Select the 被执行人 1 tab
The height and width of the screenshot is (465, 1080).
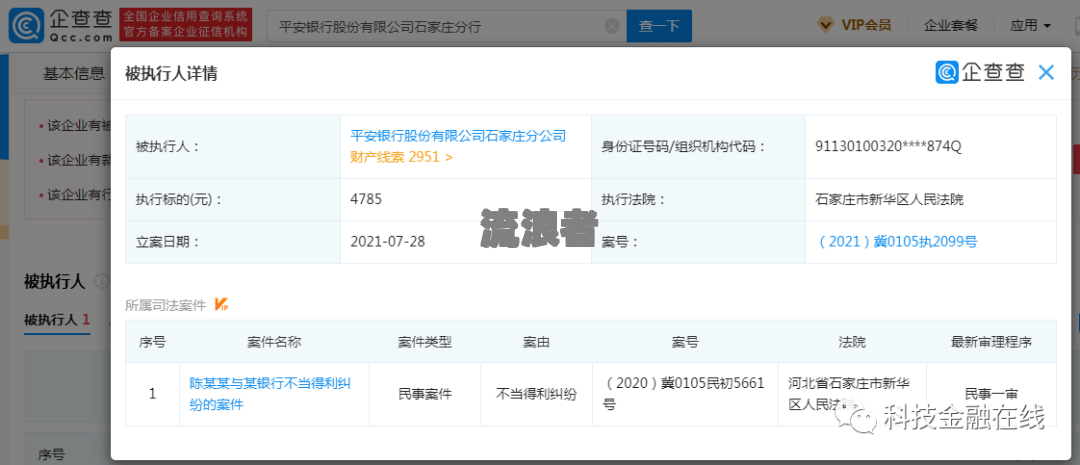[x=57, y=320]
